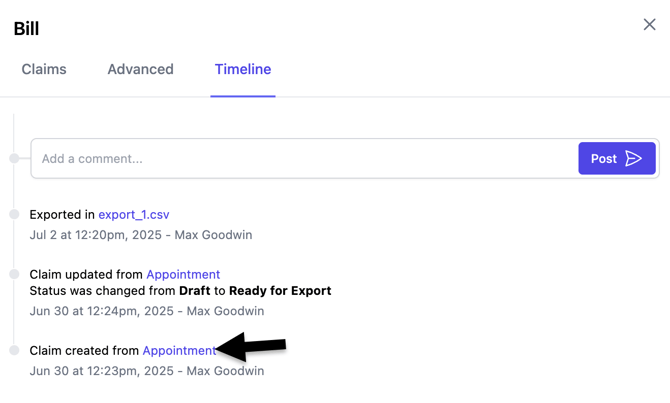
Task: Click the Jun 30 at 12:23pm timestamp
Action: point(147,371)
